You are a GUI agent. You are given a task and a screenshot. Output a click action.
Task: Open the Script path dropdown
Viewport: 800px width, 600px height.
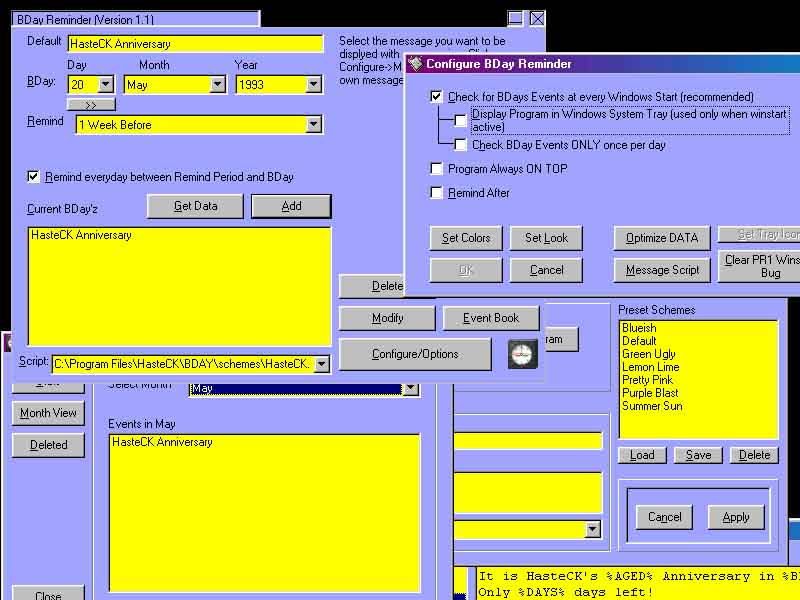[322, 364]
